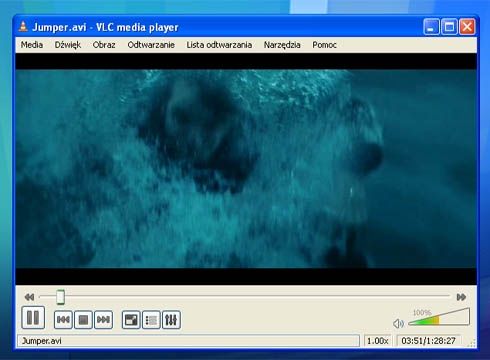This screenshot has height=360, width=490.
Task: Open the Pomoc menu
Action: [324, 45]
